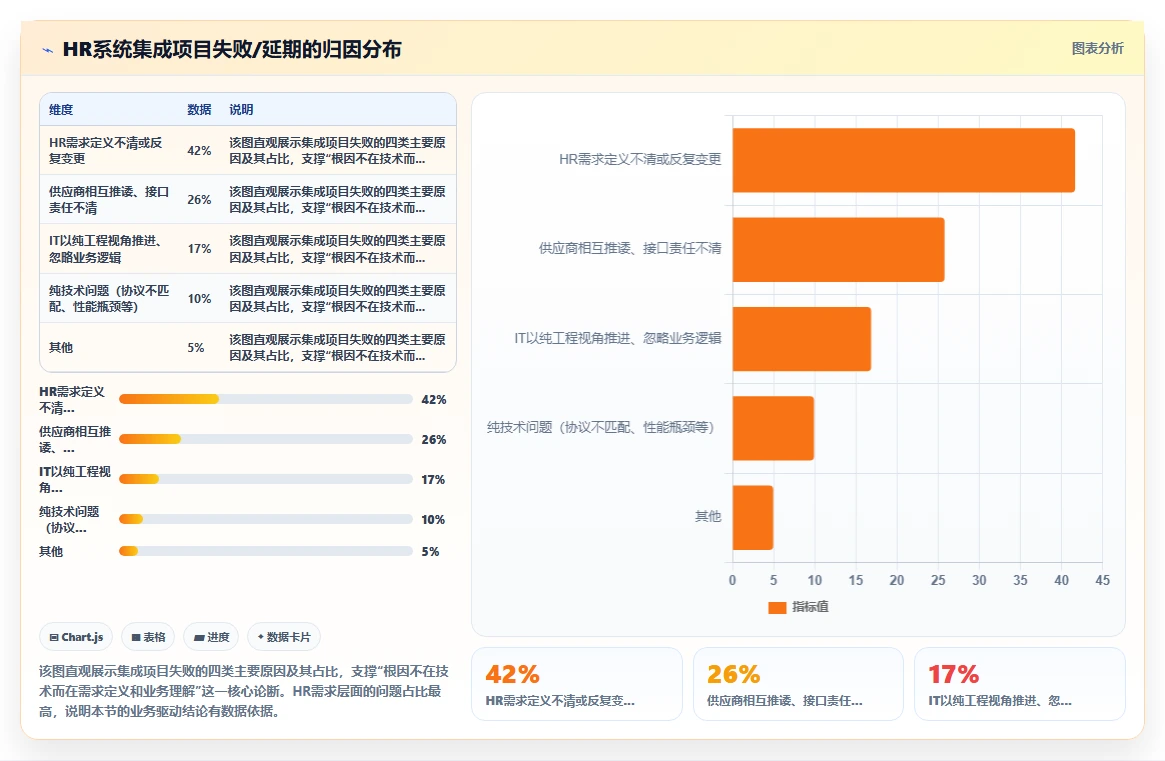
Task: Select the Chart.js tag chip
Action: 76,637
